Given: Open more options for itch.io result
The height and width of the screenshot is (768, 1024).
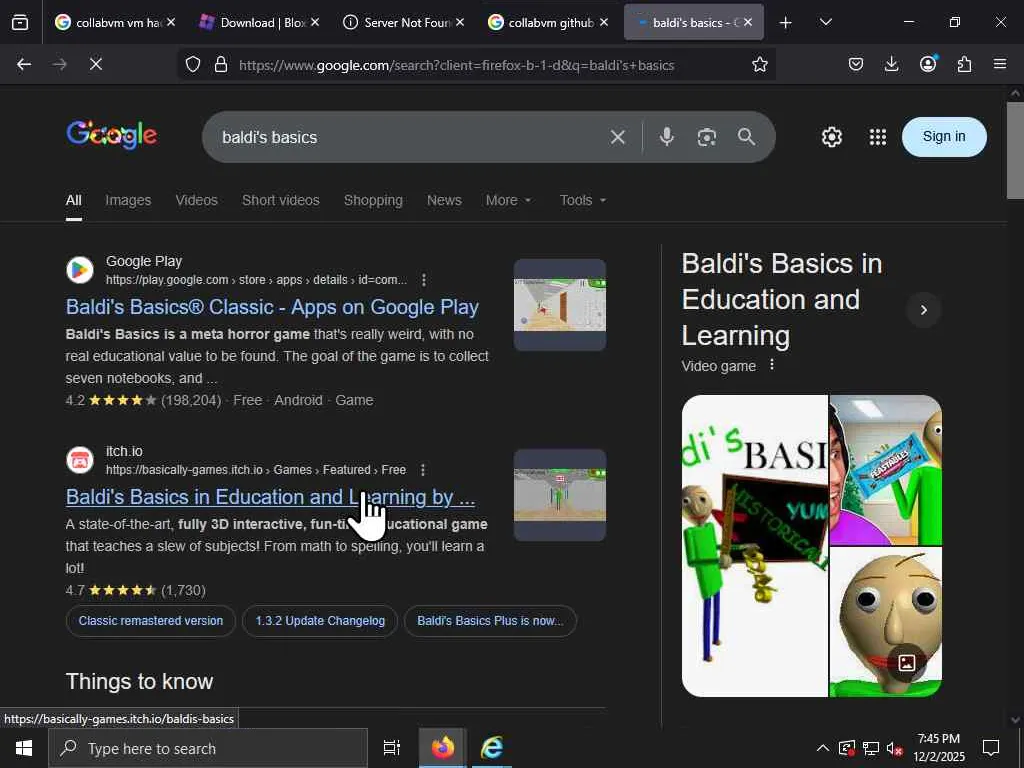Looking at the screenshot, I should click(423, 470).
